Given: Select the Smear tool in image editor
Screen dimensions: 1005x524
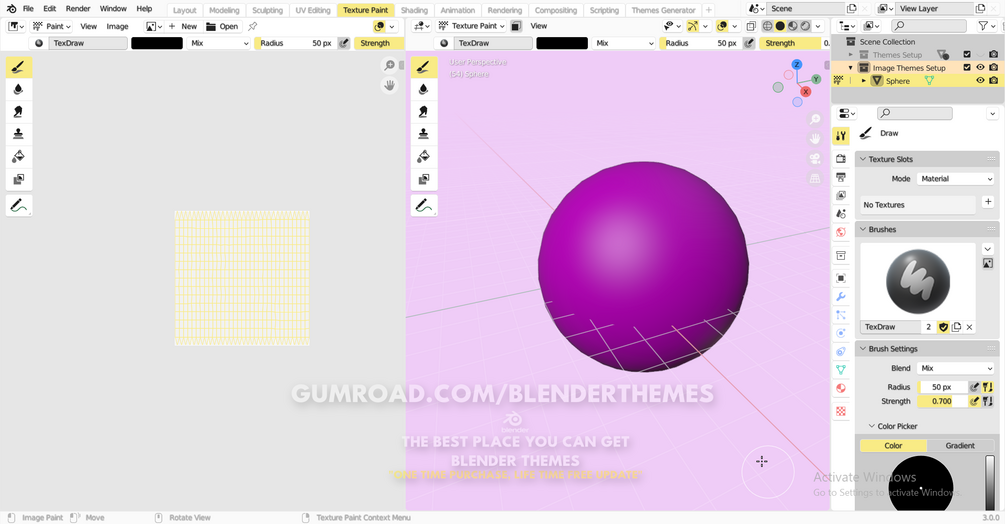Looking at the screenshot, I should click(19, 111).
